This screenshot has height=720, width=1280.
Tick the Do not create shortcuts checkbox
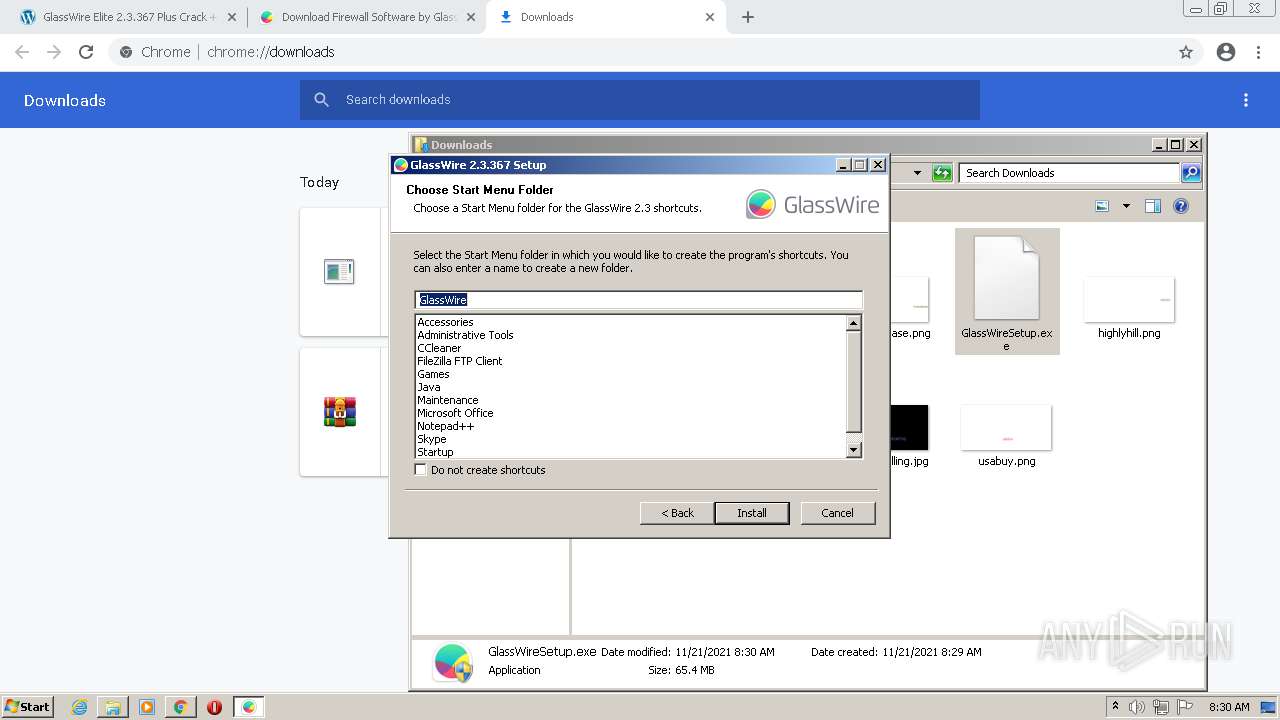421,469
